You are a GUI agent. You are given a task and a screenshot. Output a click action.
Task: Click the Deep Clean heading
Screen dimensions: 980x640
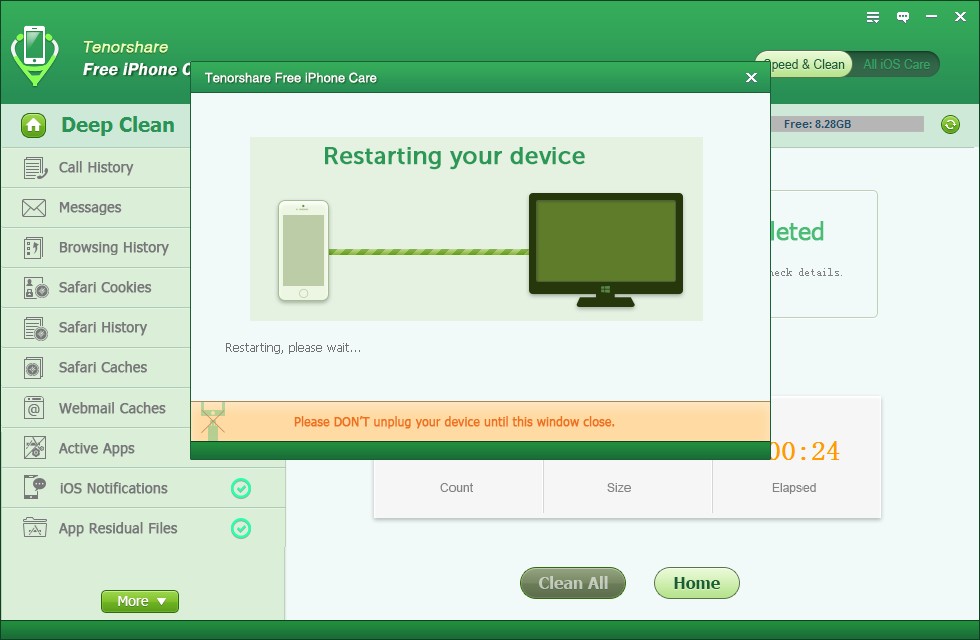point(118,125)
